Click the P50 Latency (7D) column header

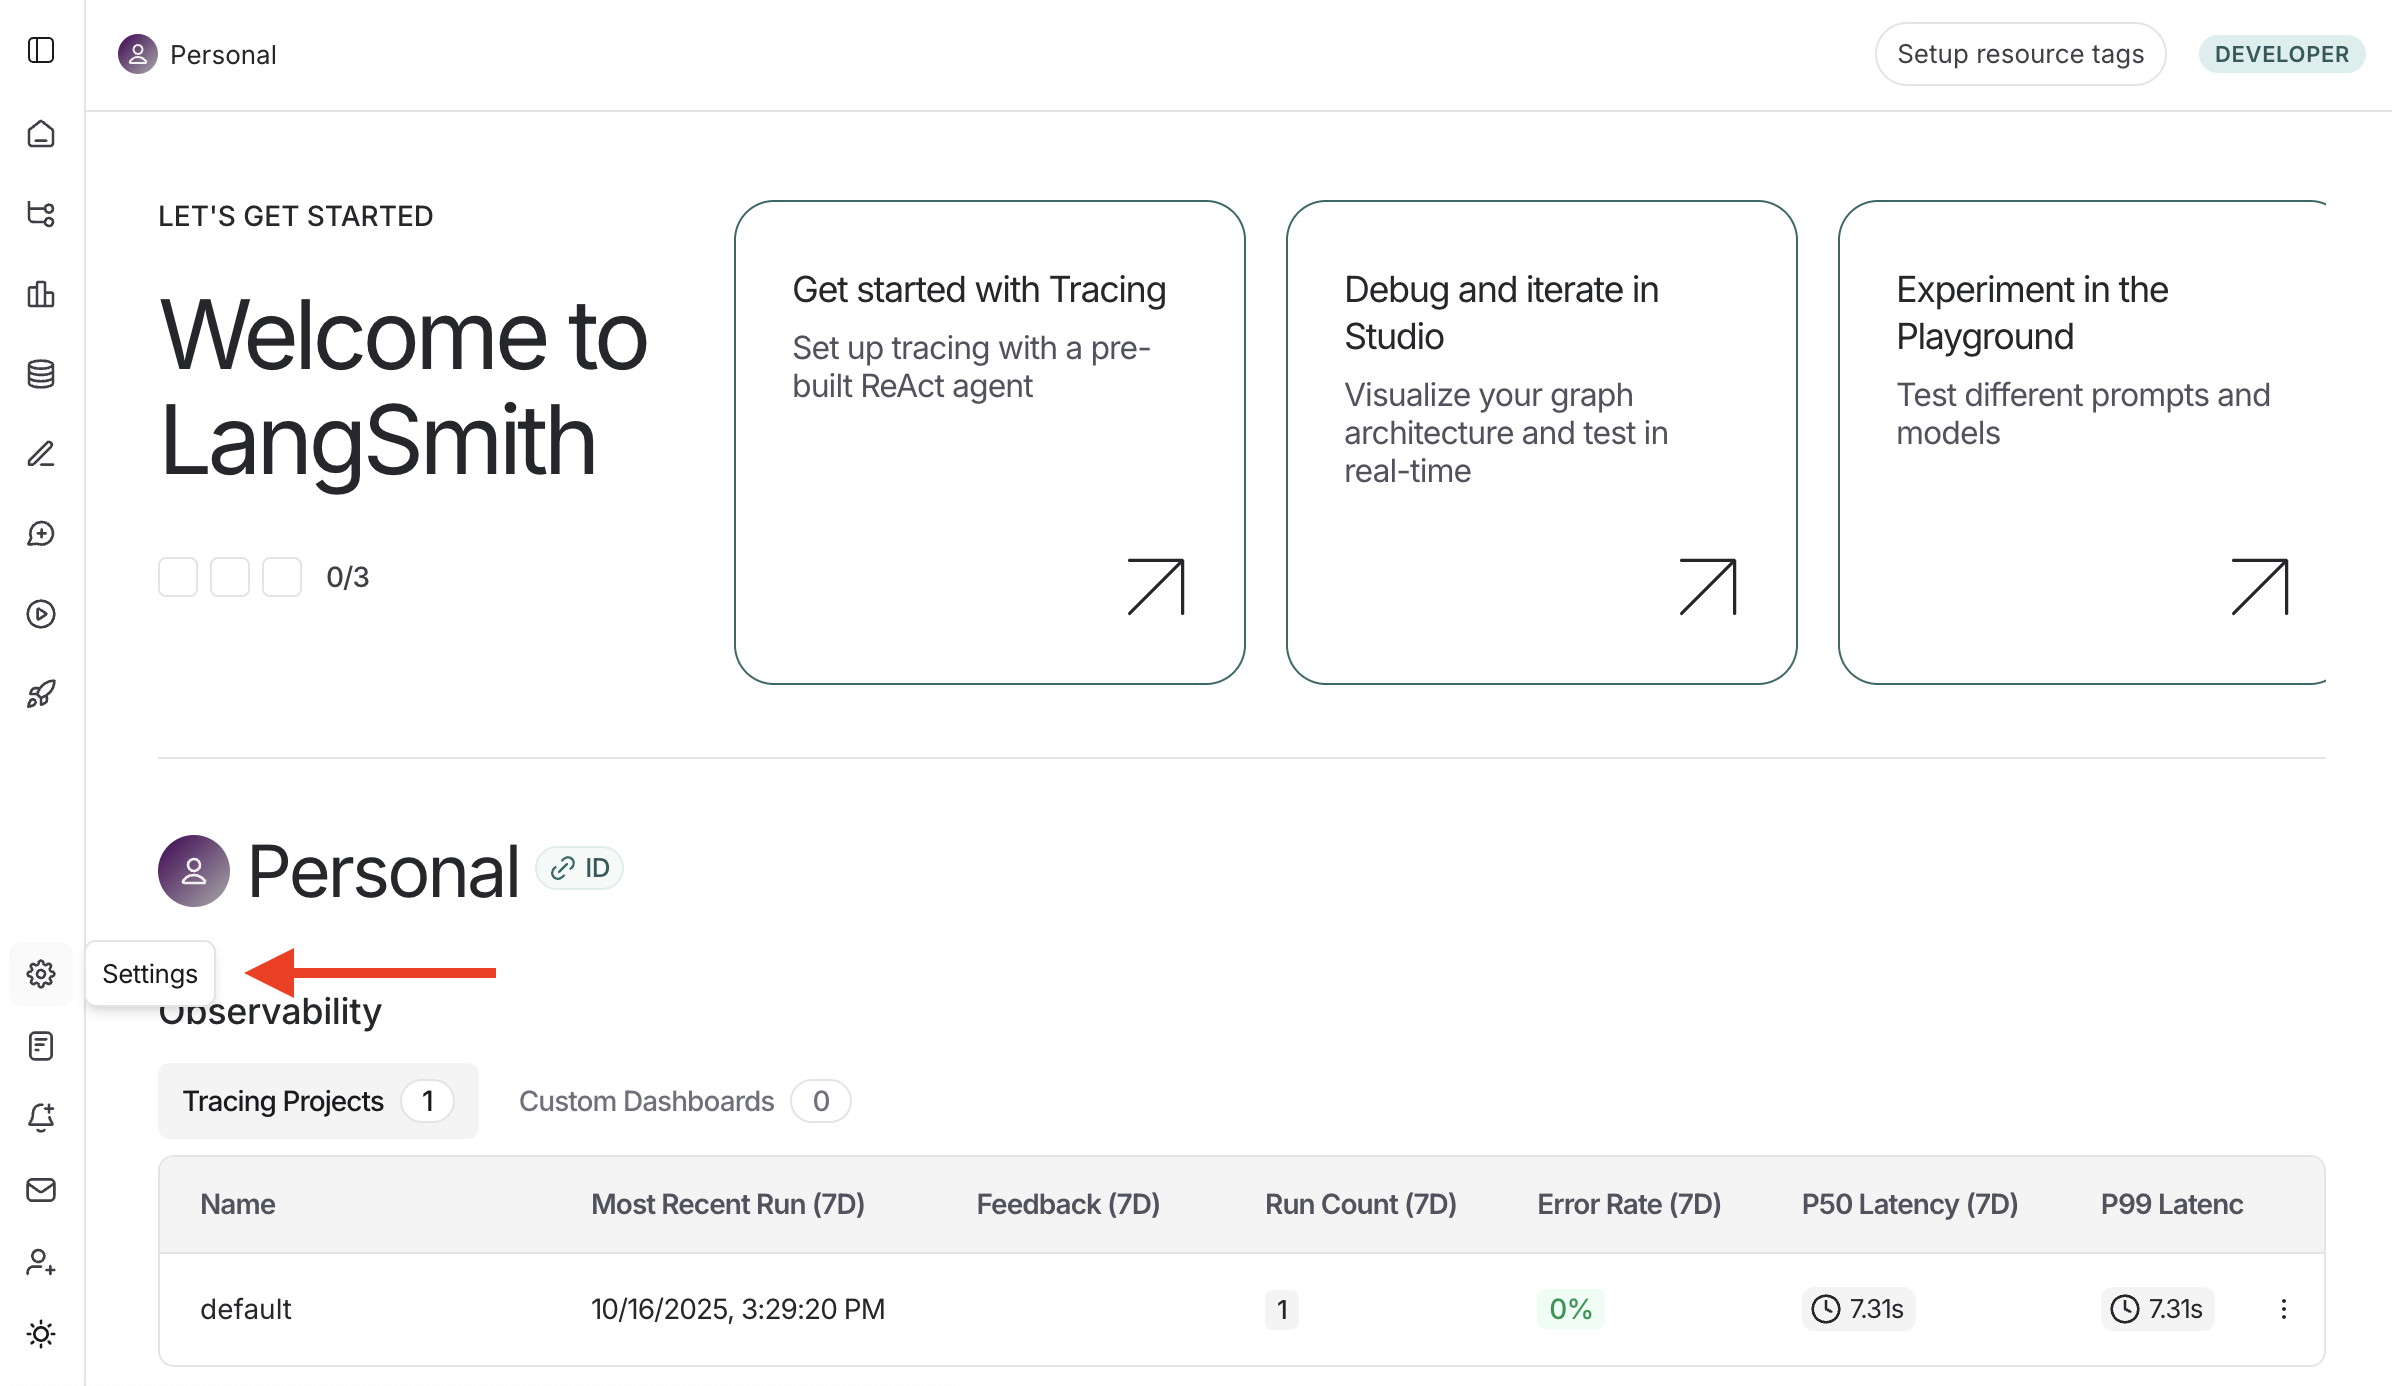coord(1910,1204)
